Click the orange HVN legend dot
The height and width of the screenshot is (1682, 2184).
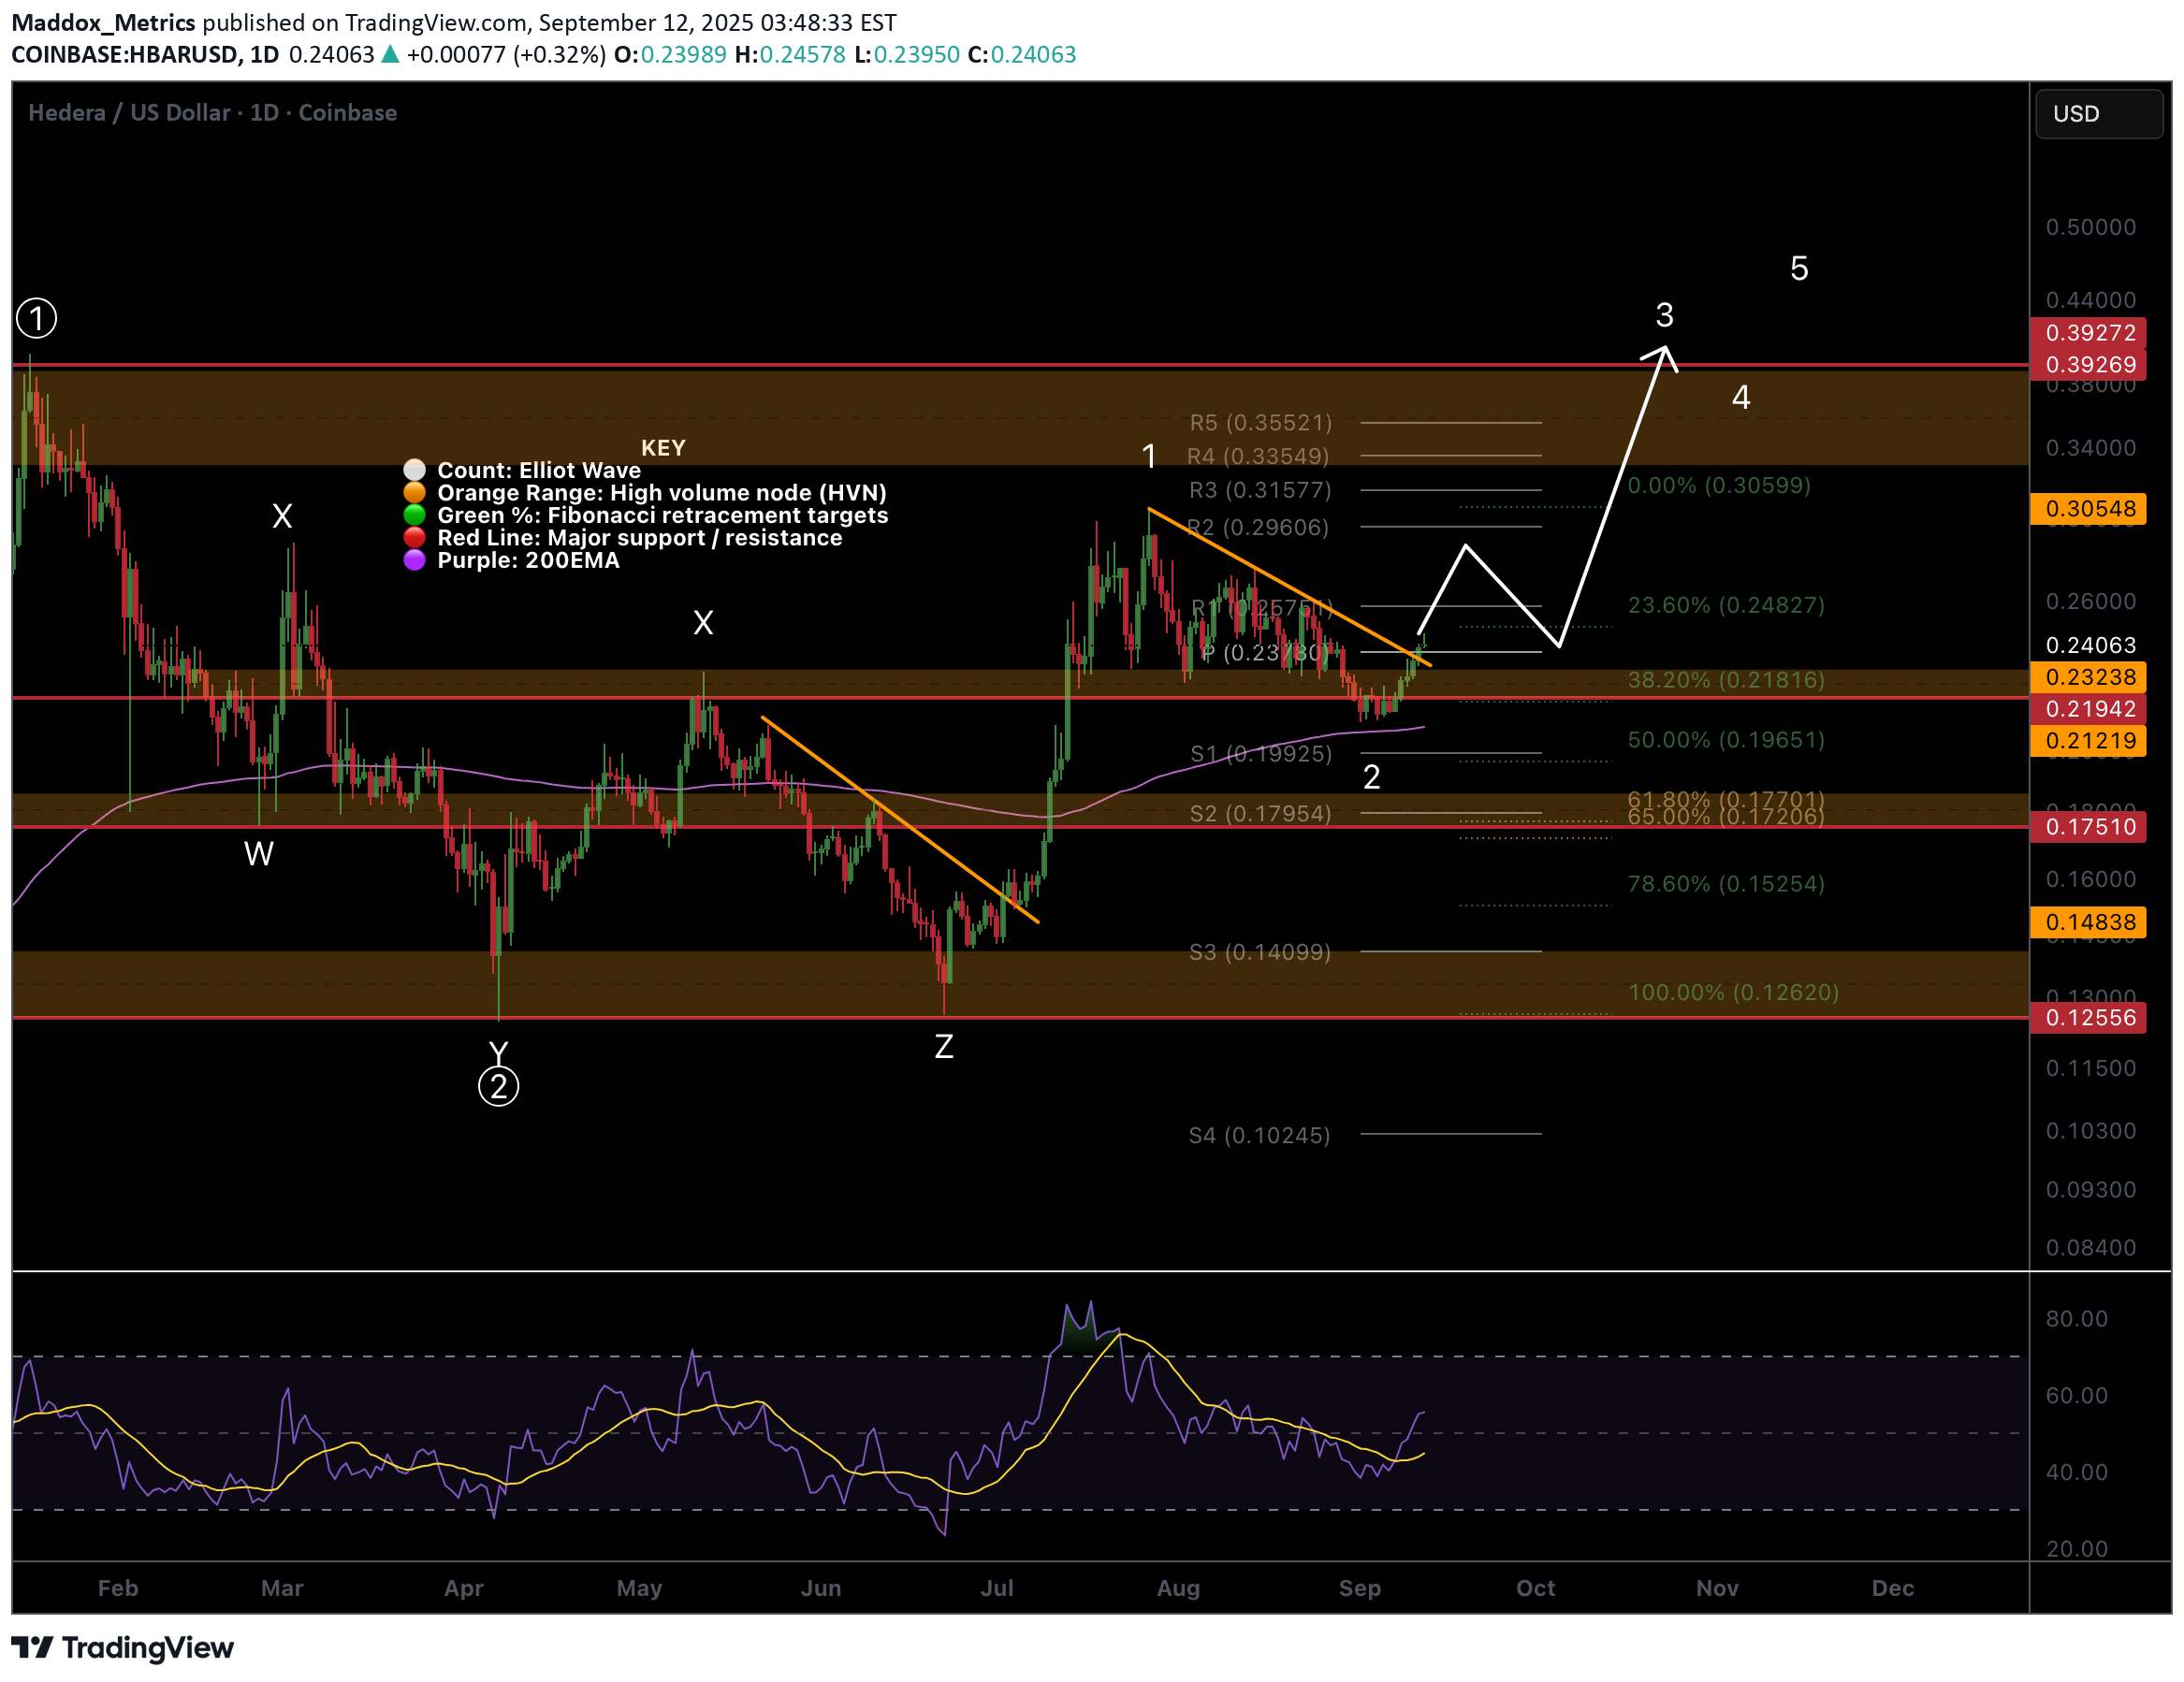click(x=414, y=493)
